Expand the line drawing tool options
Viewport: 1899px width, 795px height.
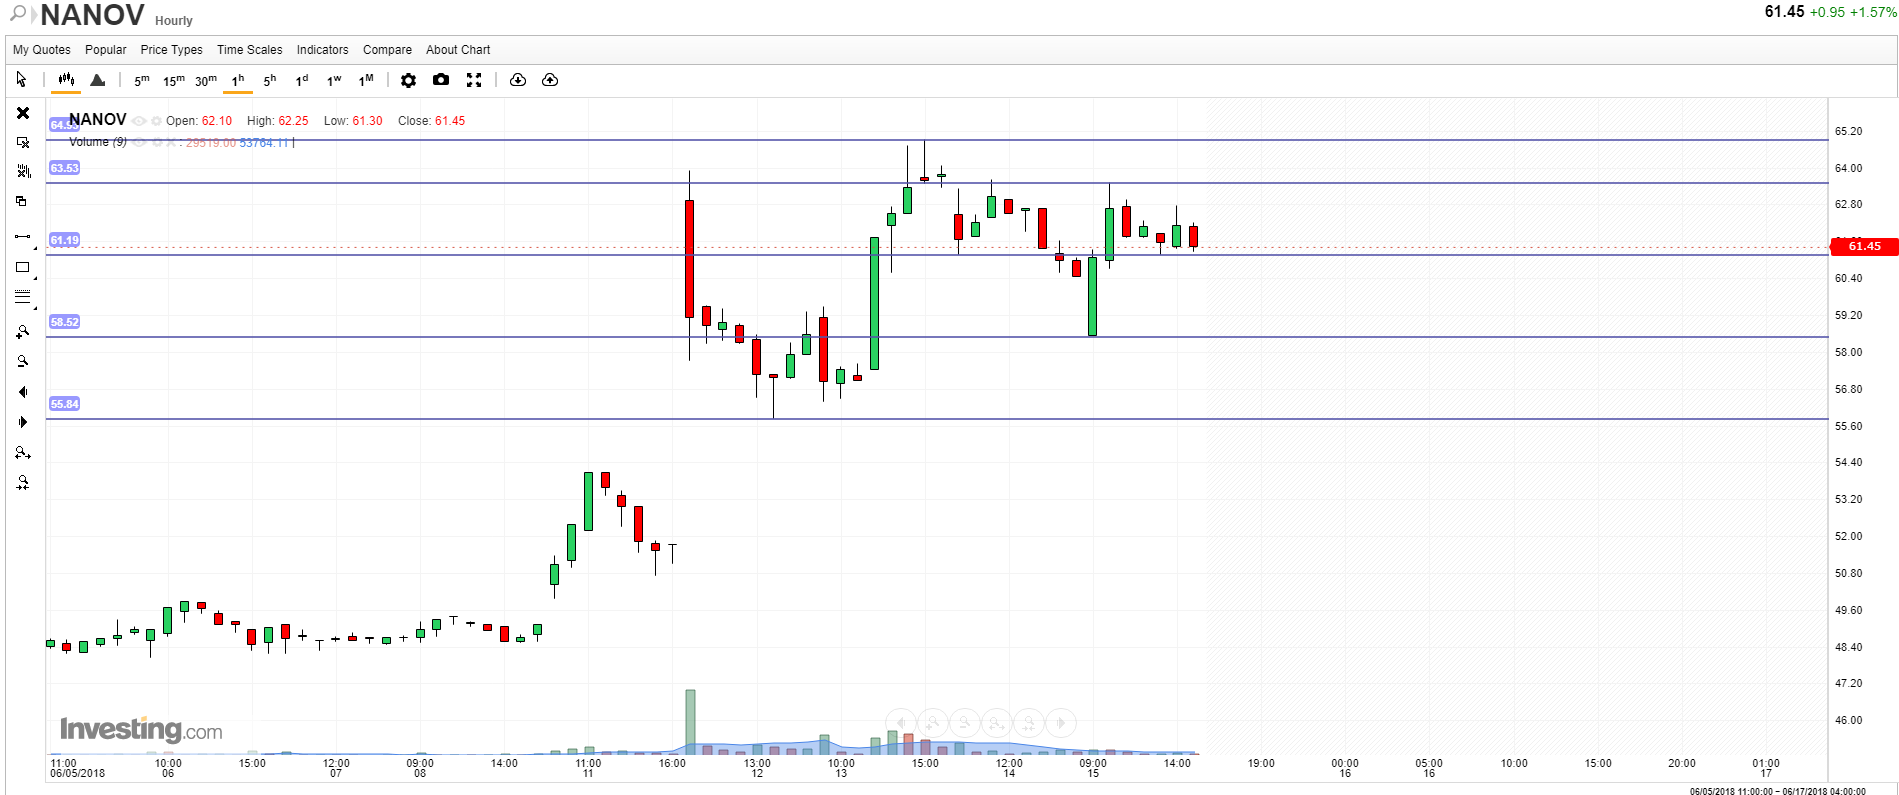[35, 246]
